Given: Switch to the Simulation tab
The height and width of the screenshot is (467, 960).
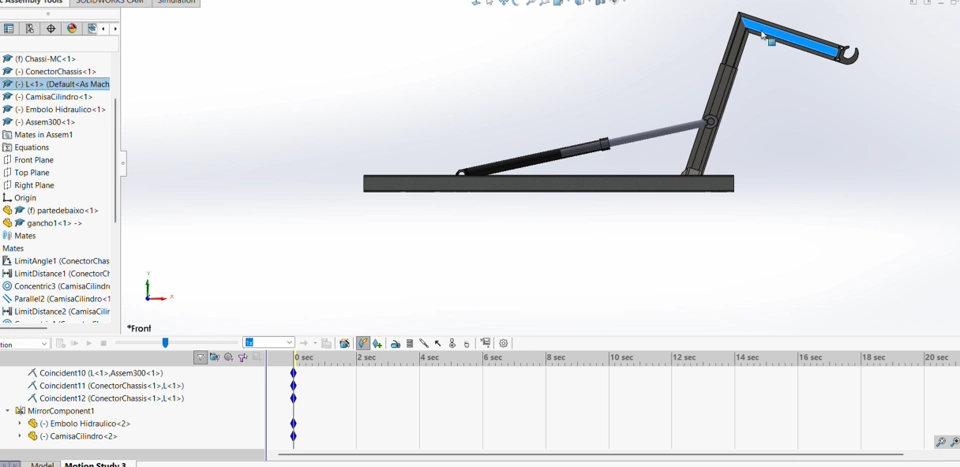Looking at the screenshot, I should 176,2.
